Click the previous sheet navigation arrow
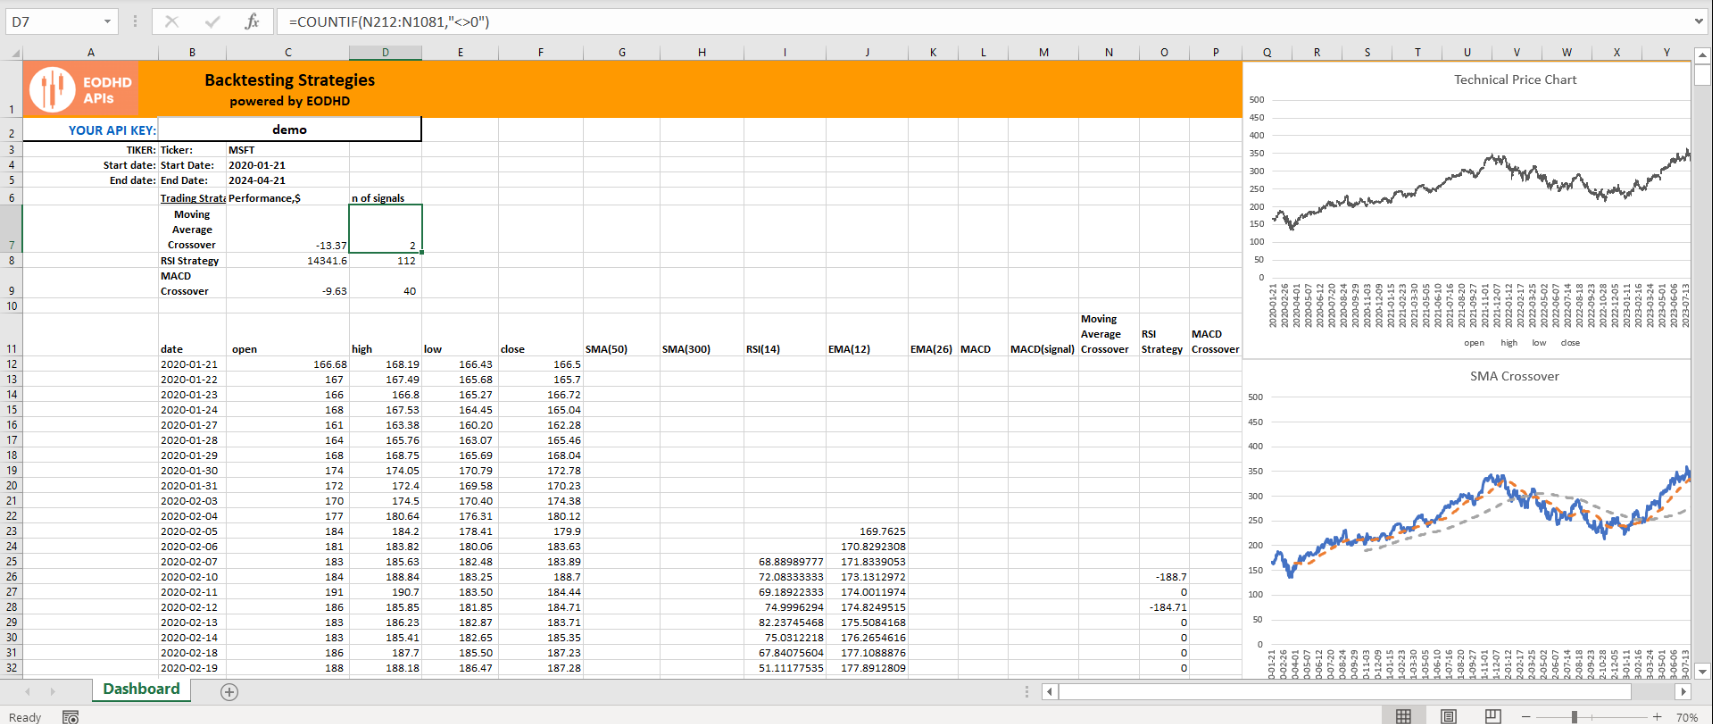This screenshot has height=724, width=1713. 27,692
